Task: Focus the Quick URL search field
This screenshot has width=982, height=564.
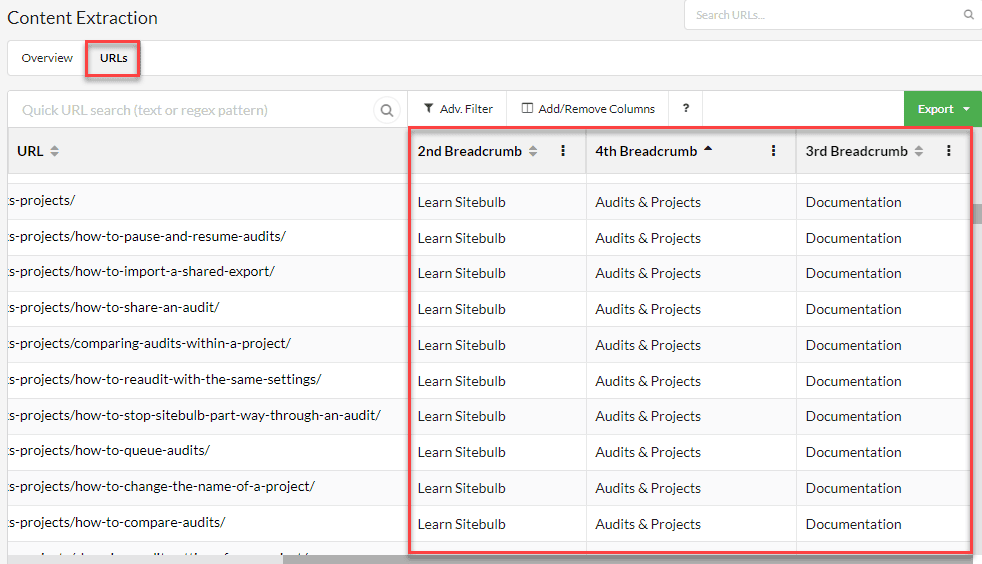Action: tap(190, 110)
